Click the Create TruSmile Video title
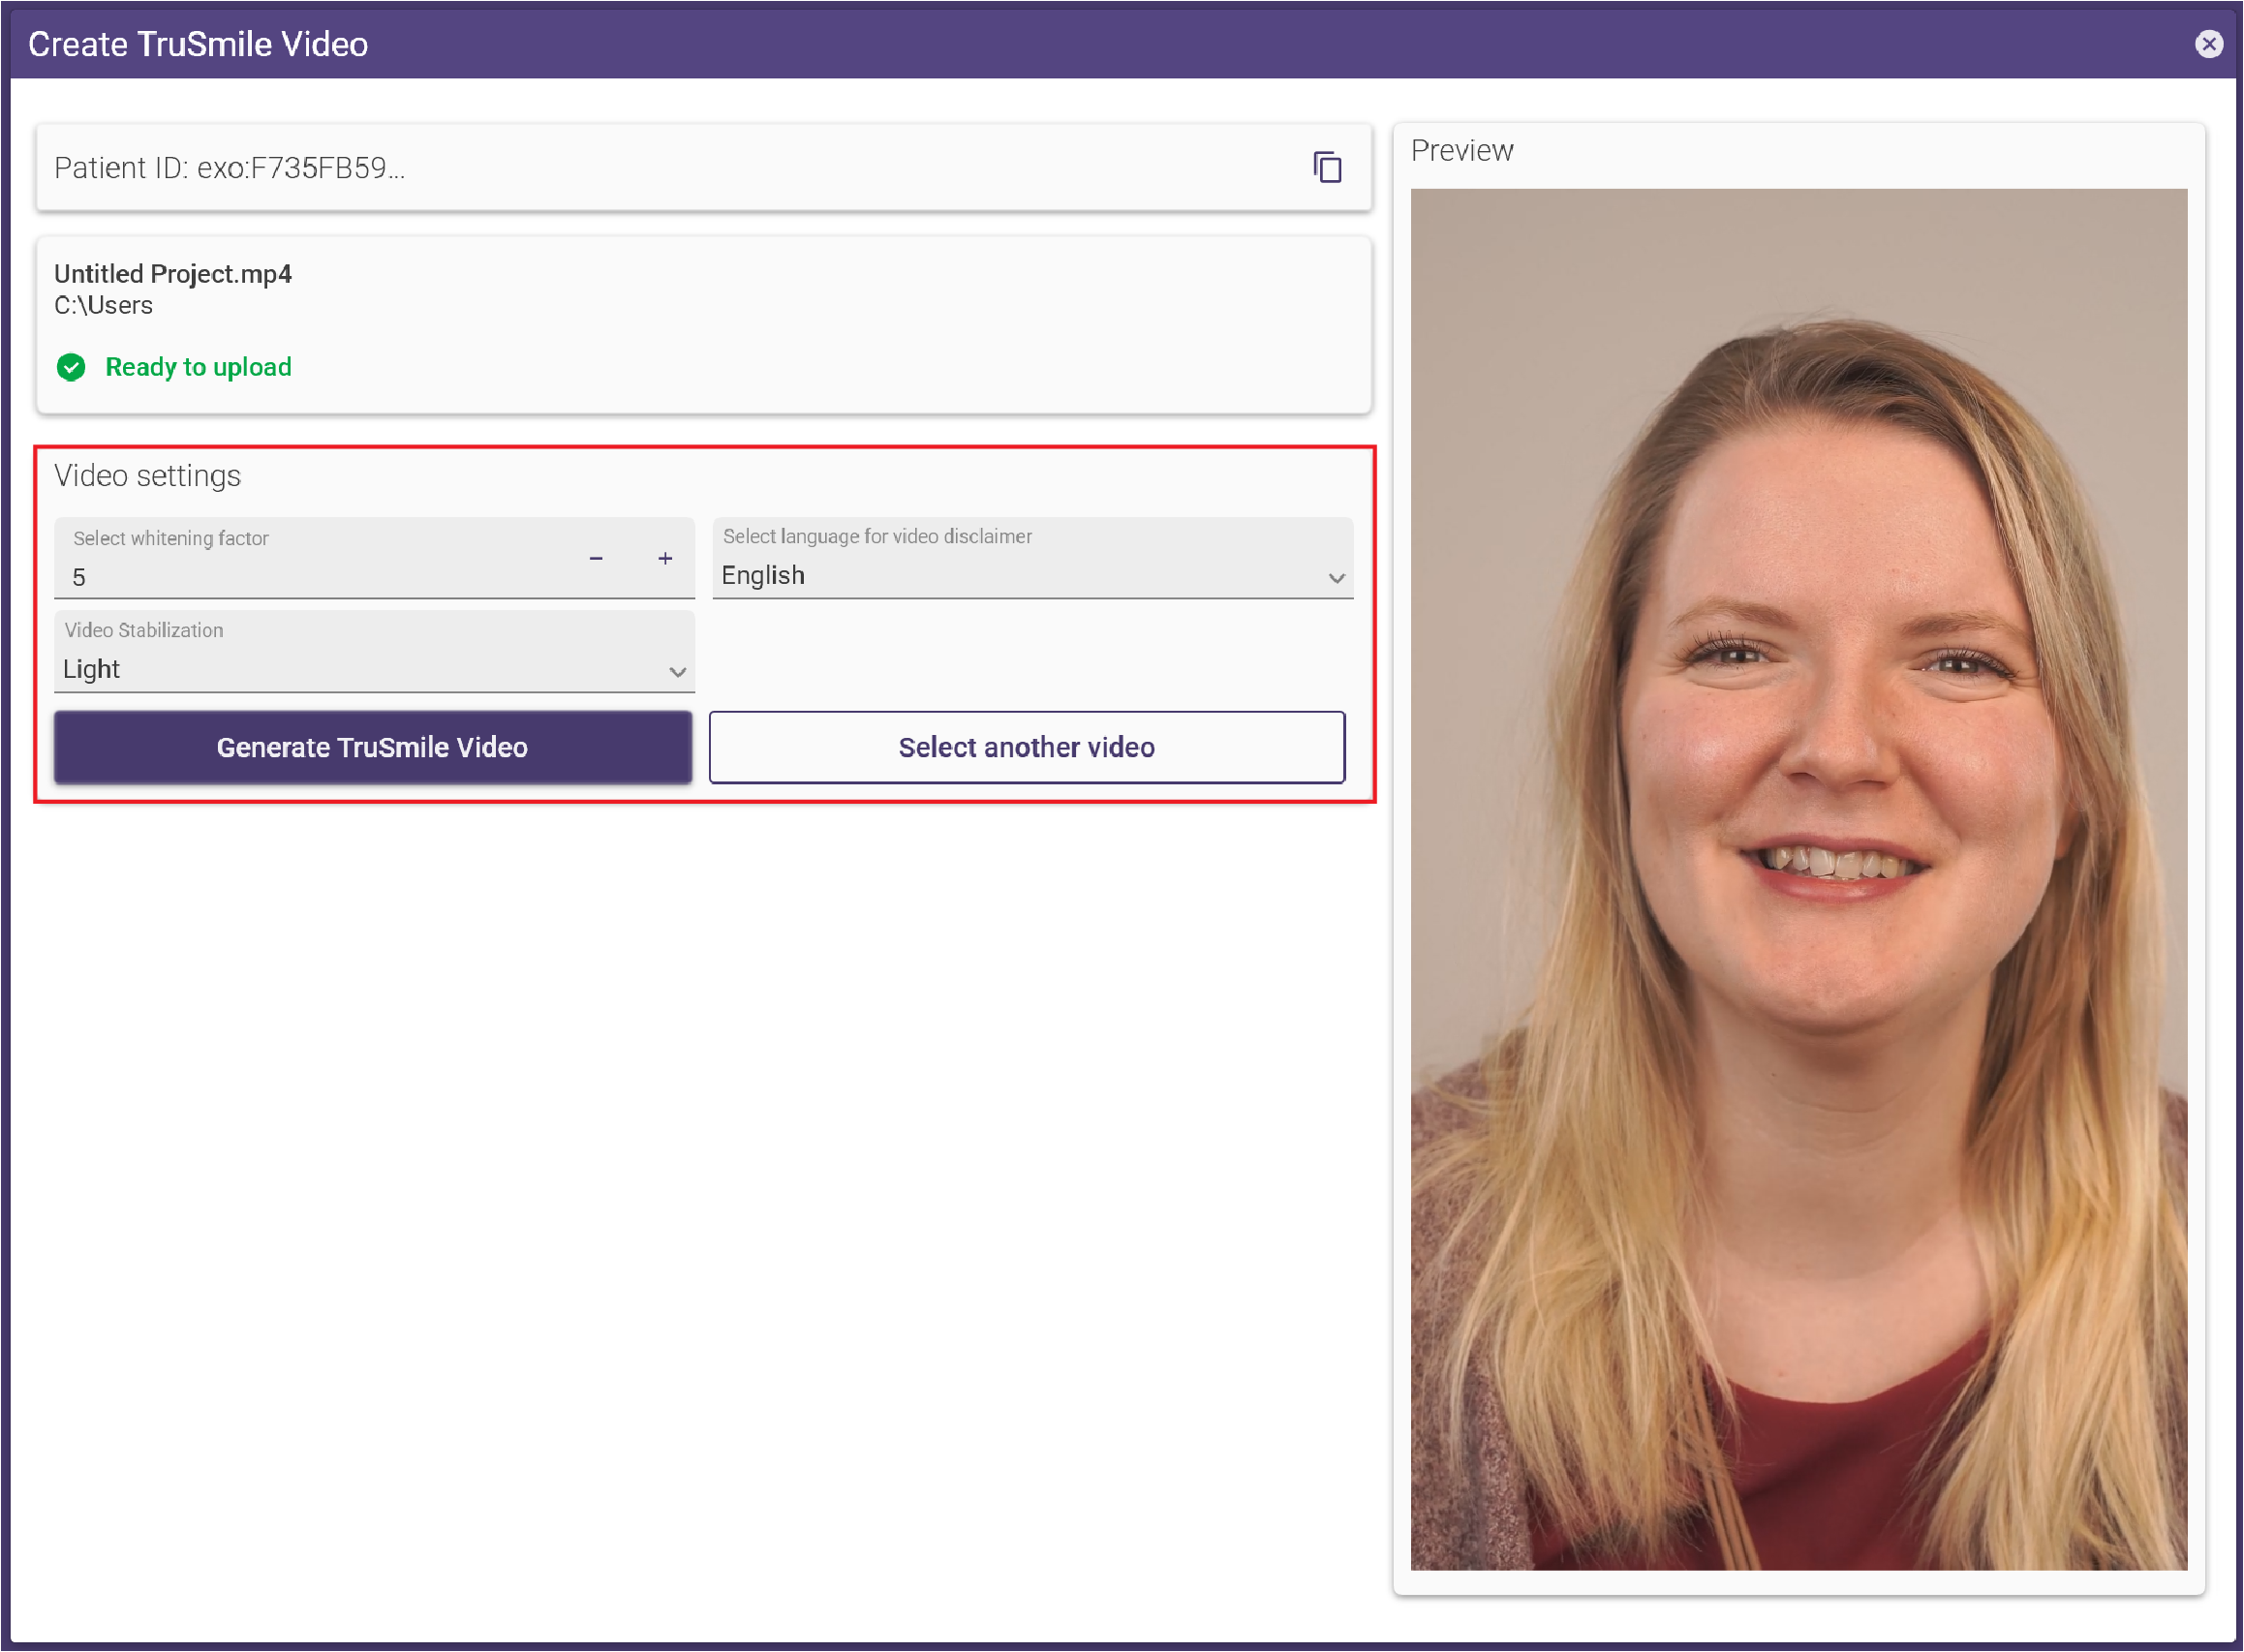This screenshot has height=1652, width=2244. [198, 44]
